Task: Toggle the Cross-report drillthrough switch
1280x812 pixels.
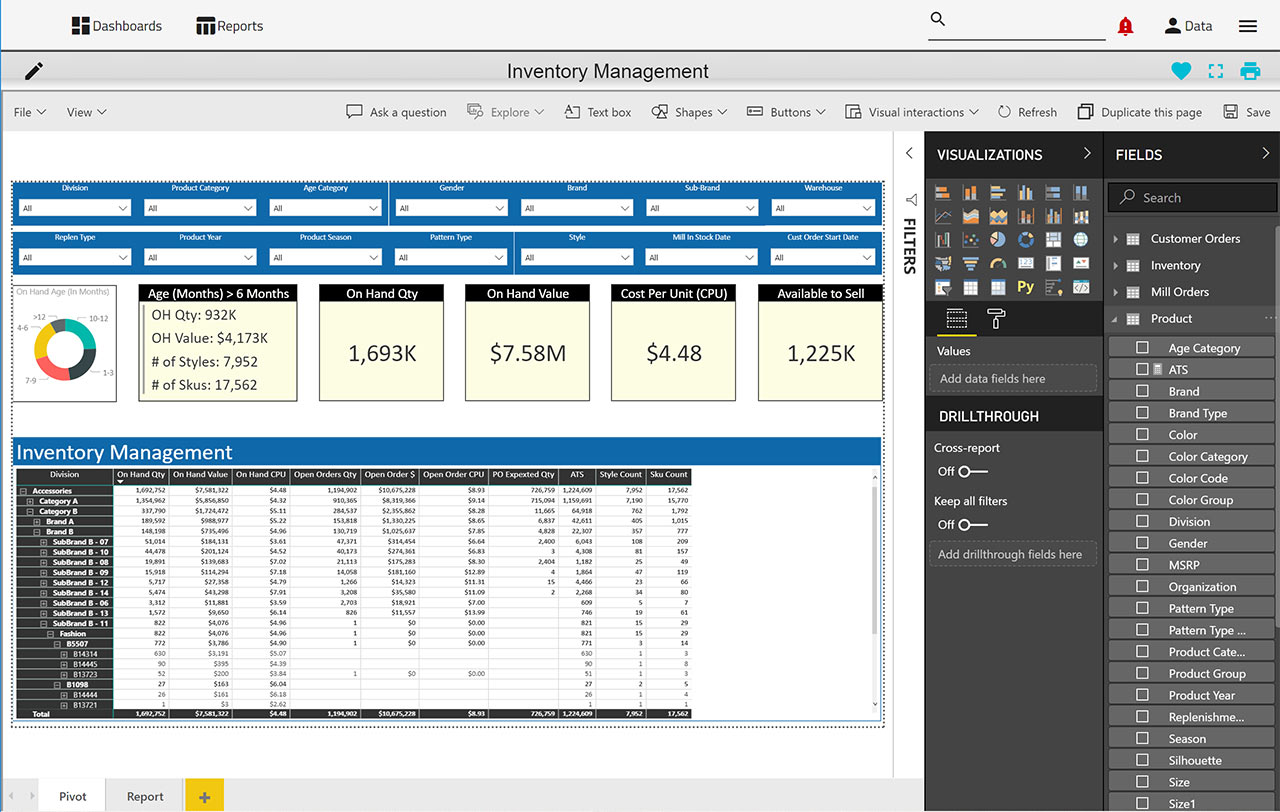Action: (972, 471)
